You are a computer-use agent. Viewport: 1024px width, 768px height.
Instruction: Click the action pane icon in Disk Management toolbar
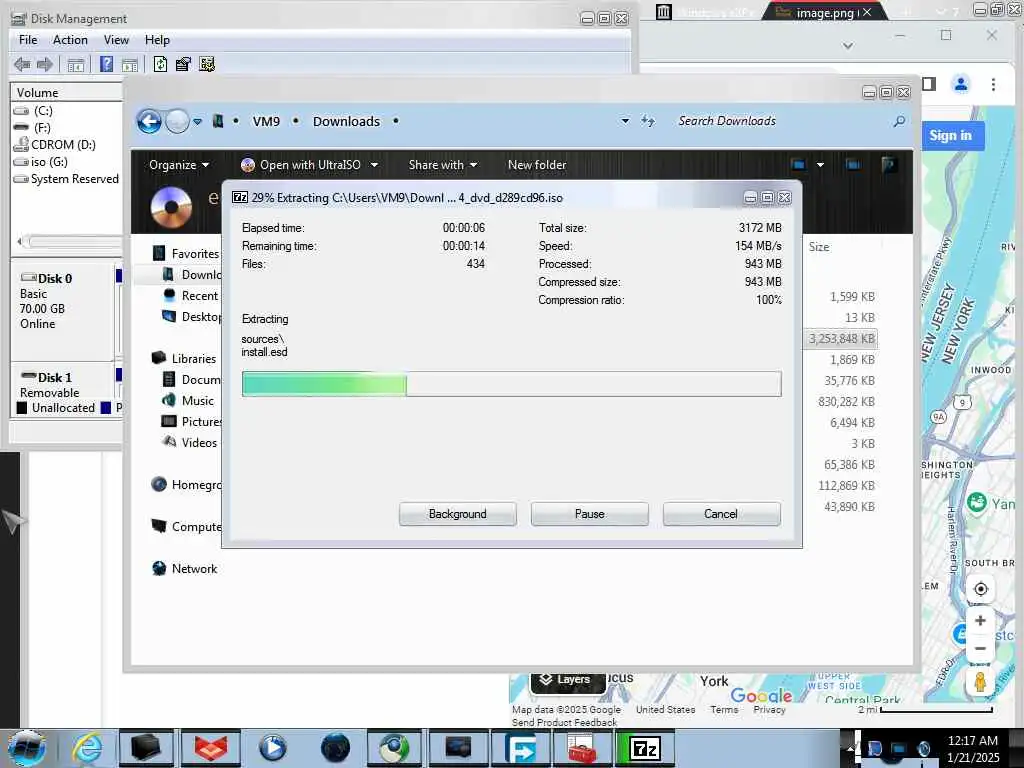pyautogui.click(x=130, y=65)
